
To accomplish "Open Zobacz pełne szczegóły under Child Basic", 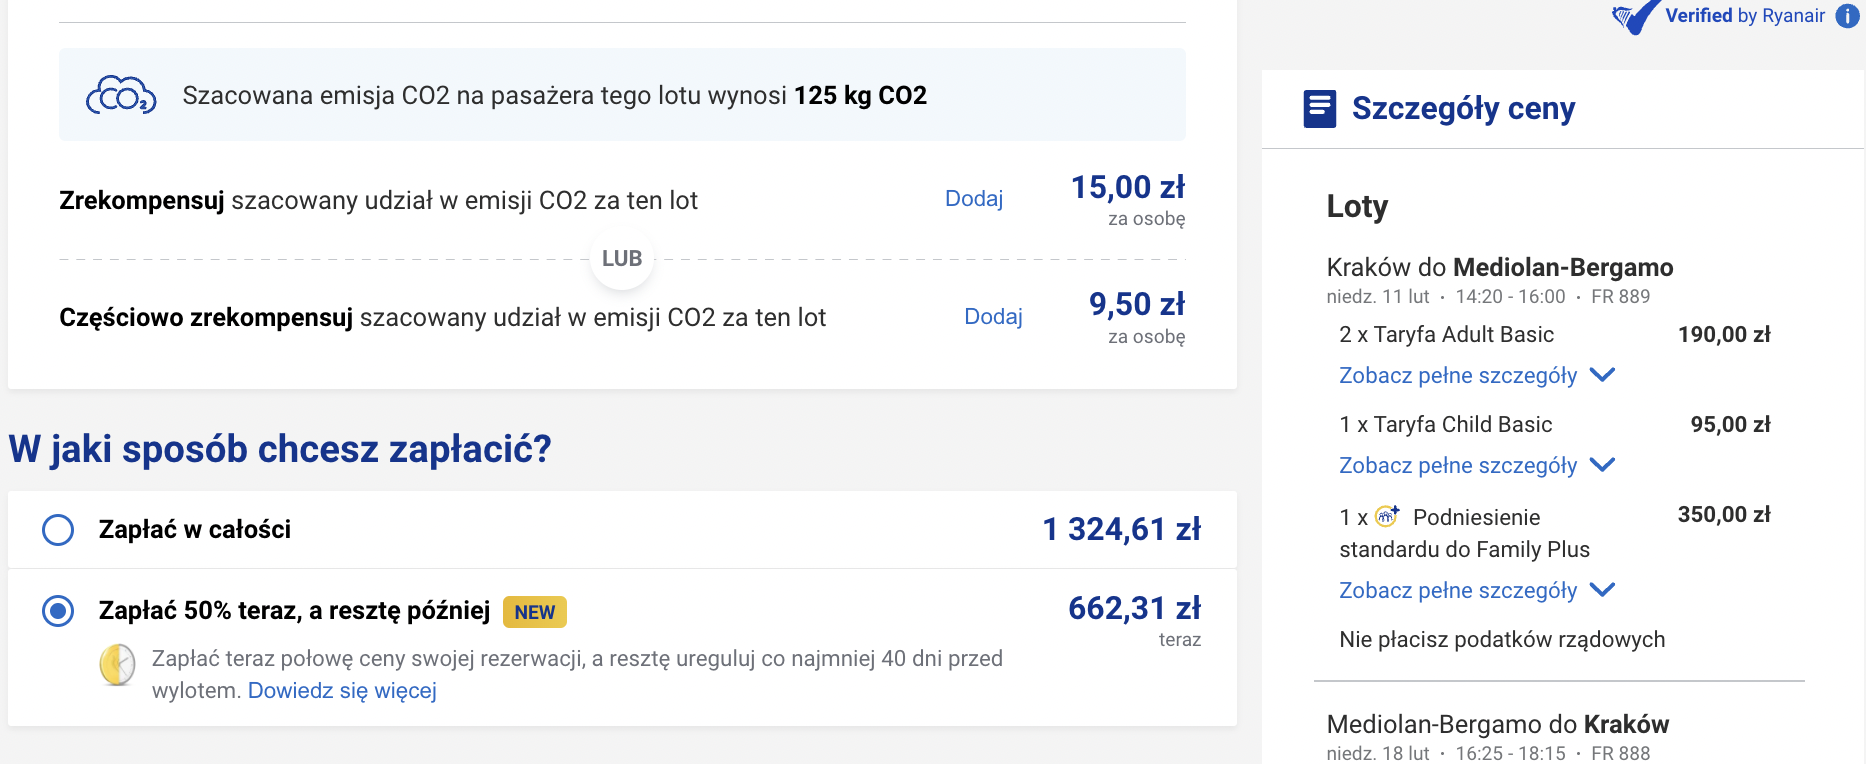I will coord(1458,466).
